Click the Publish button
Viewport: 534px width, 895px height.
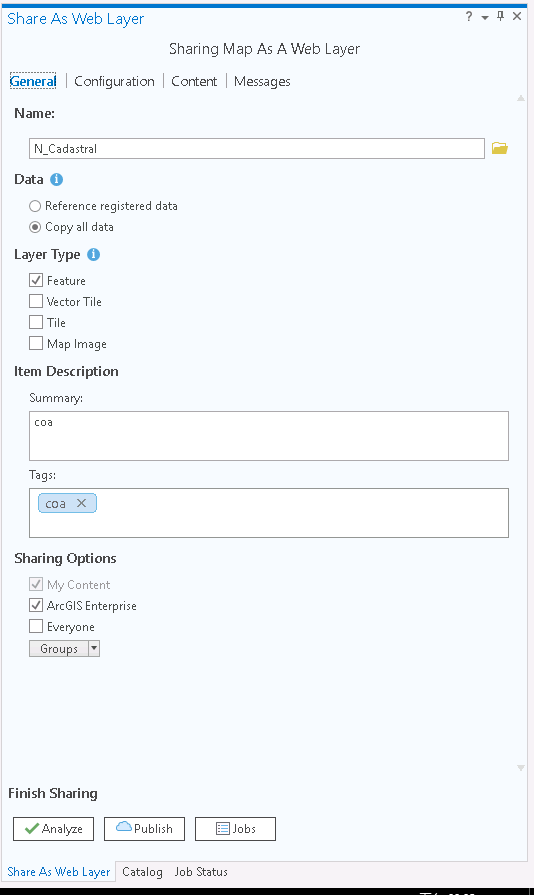click(x=144, y=829)
